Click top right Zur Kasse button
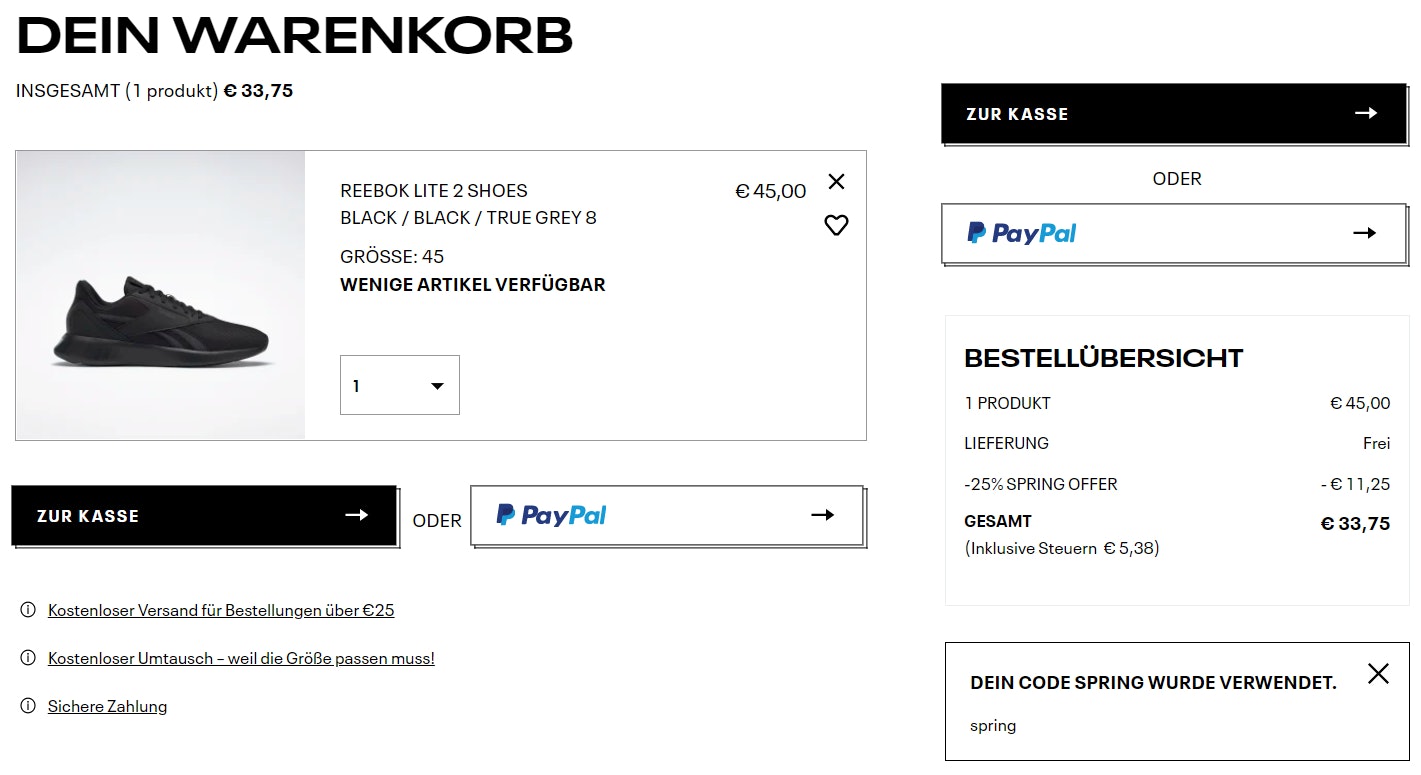This screenshot has height=775, width=1421. pos(1173,114)
